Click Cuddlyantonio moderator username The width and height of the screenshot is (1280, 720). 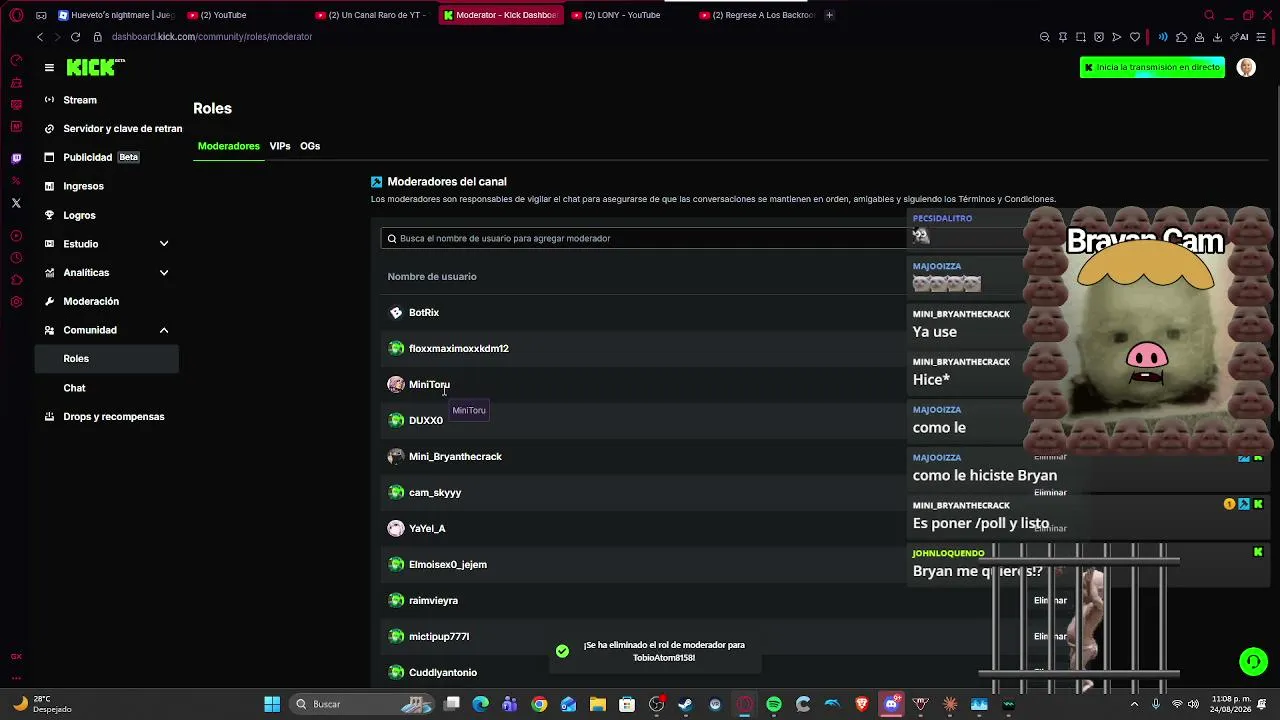tap(443, 673)
